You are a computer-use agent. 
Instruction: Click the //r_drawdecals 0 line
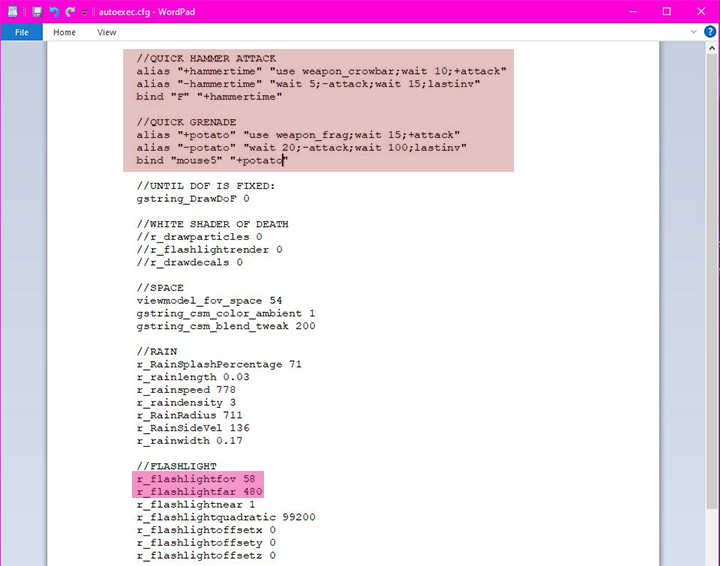coord(190,262)
